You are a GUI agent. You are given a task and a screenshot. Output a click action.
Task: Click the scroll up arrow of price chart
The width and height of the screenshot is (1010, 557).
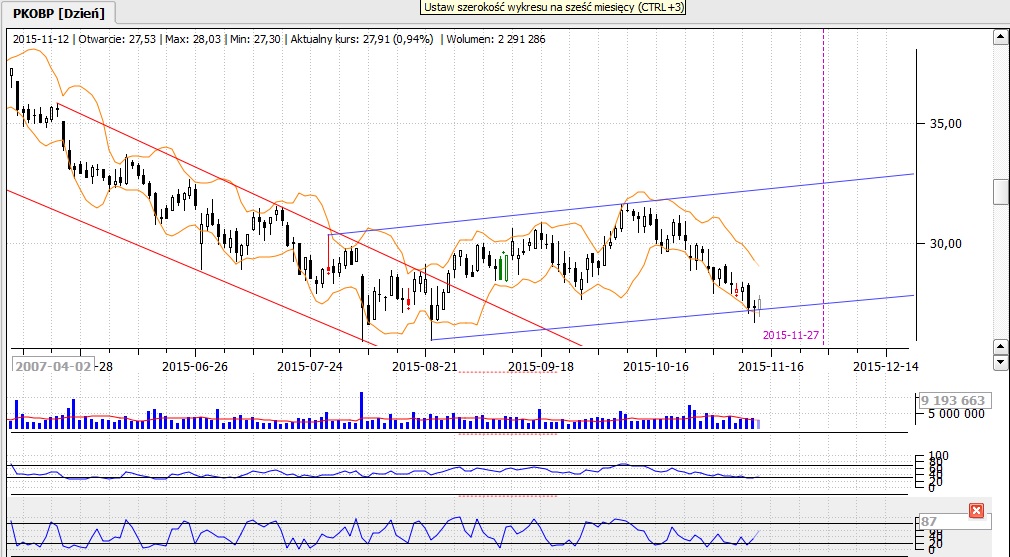(999, 38)
